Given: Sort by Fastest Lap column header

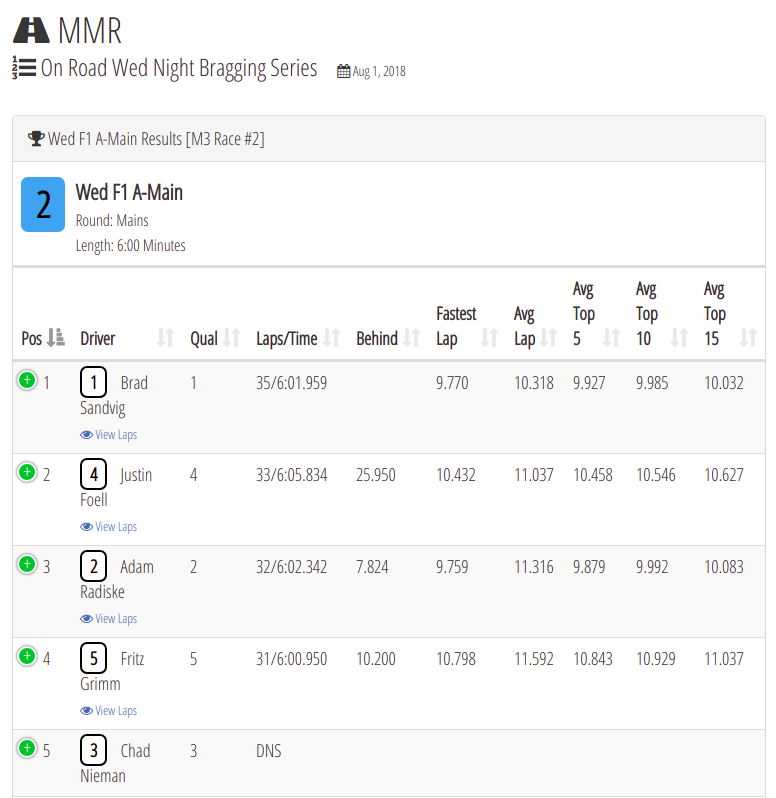Looking at the screenshot, I should (467, 326).
